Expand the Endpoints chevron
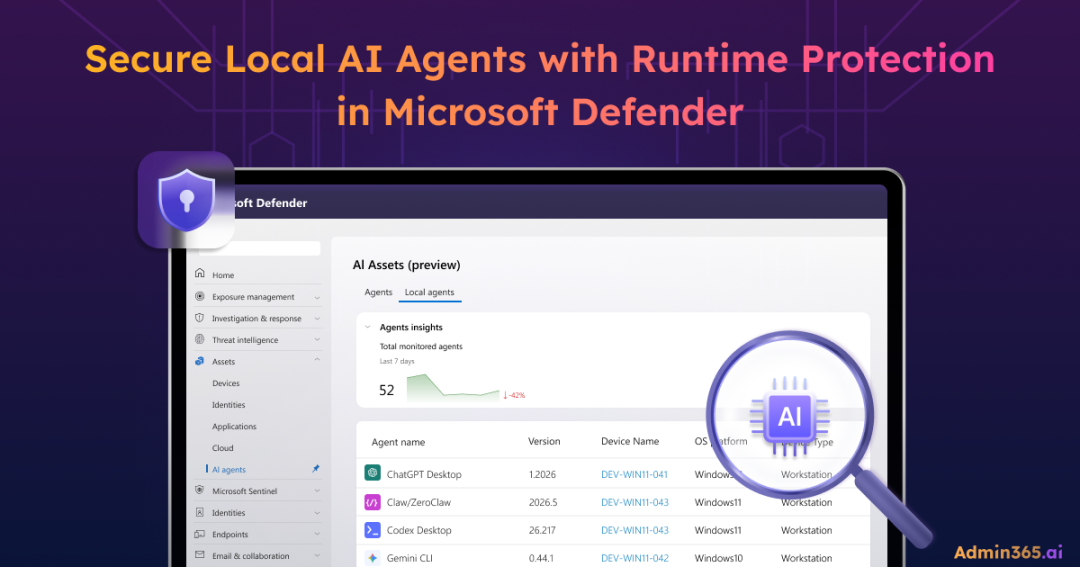Viewport: 1080px width, 567px height. pos(317,534)
